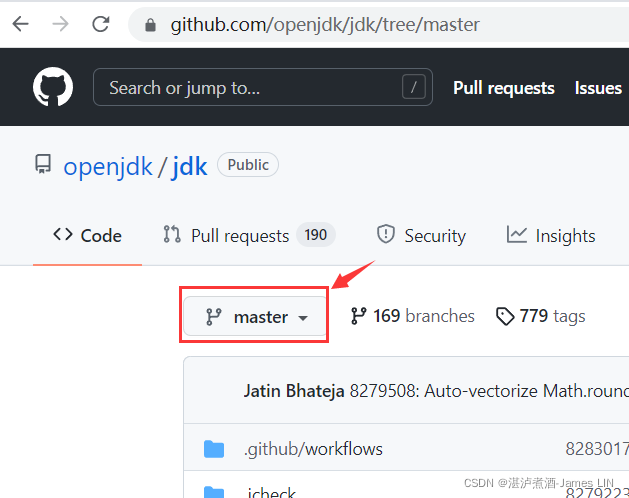Screen dimensions: 629x498
Task: Click the Search or jump to field
Action: tap(263, 87)
